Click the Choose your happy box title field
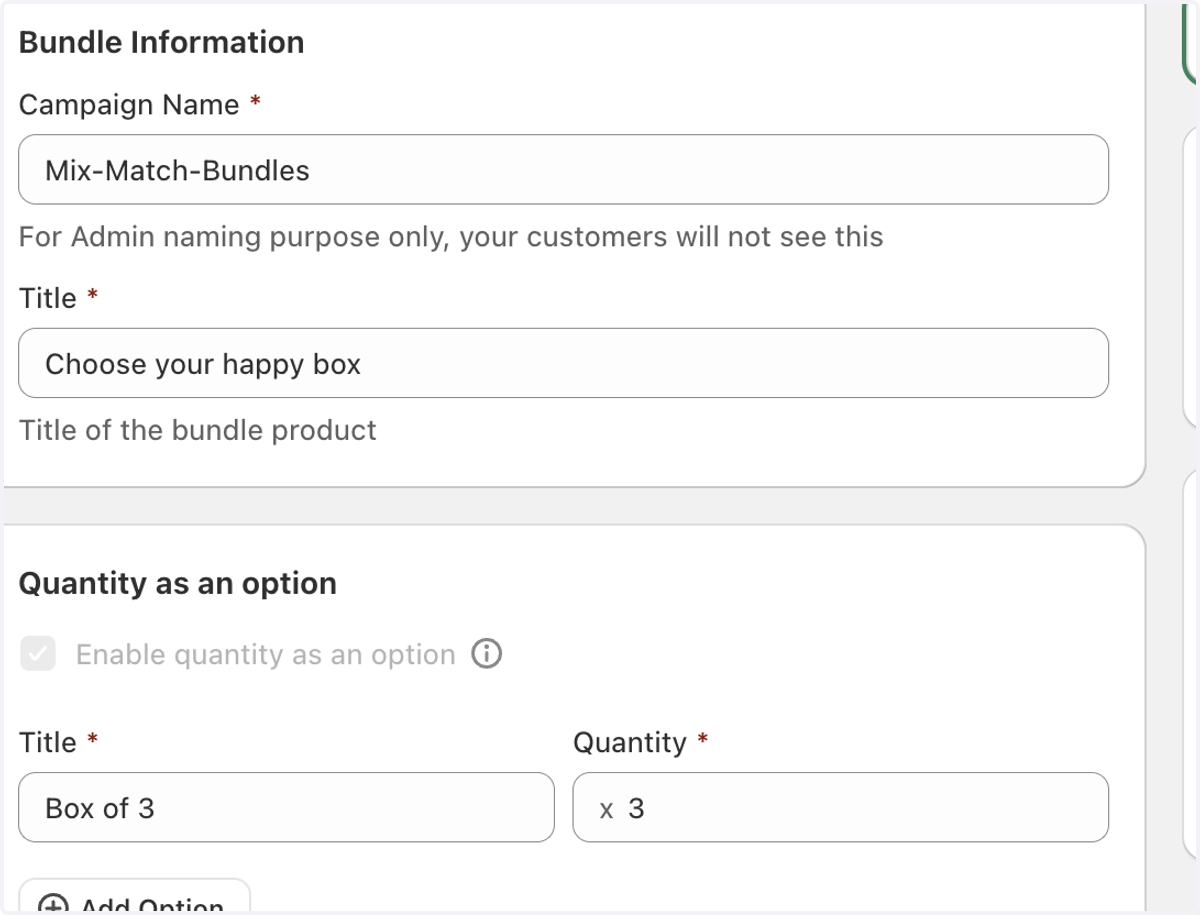The image size is (1200, 915). [x=563, y=364]
